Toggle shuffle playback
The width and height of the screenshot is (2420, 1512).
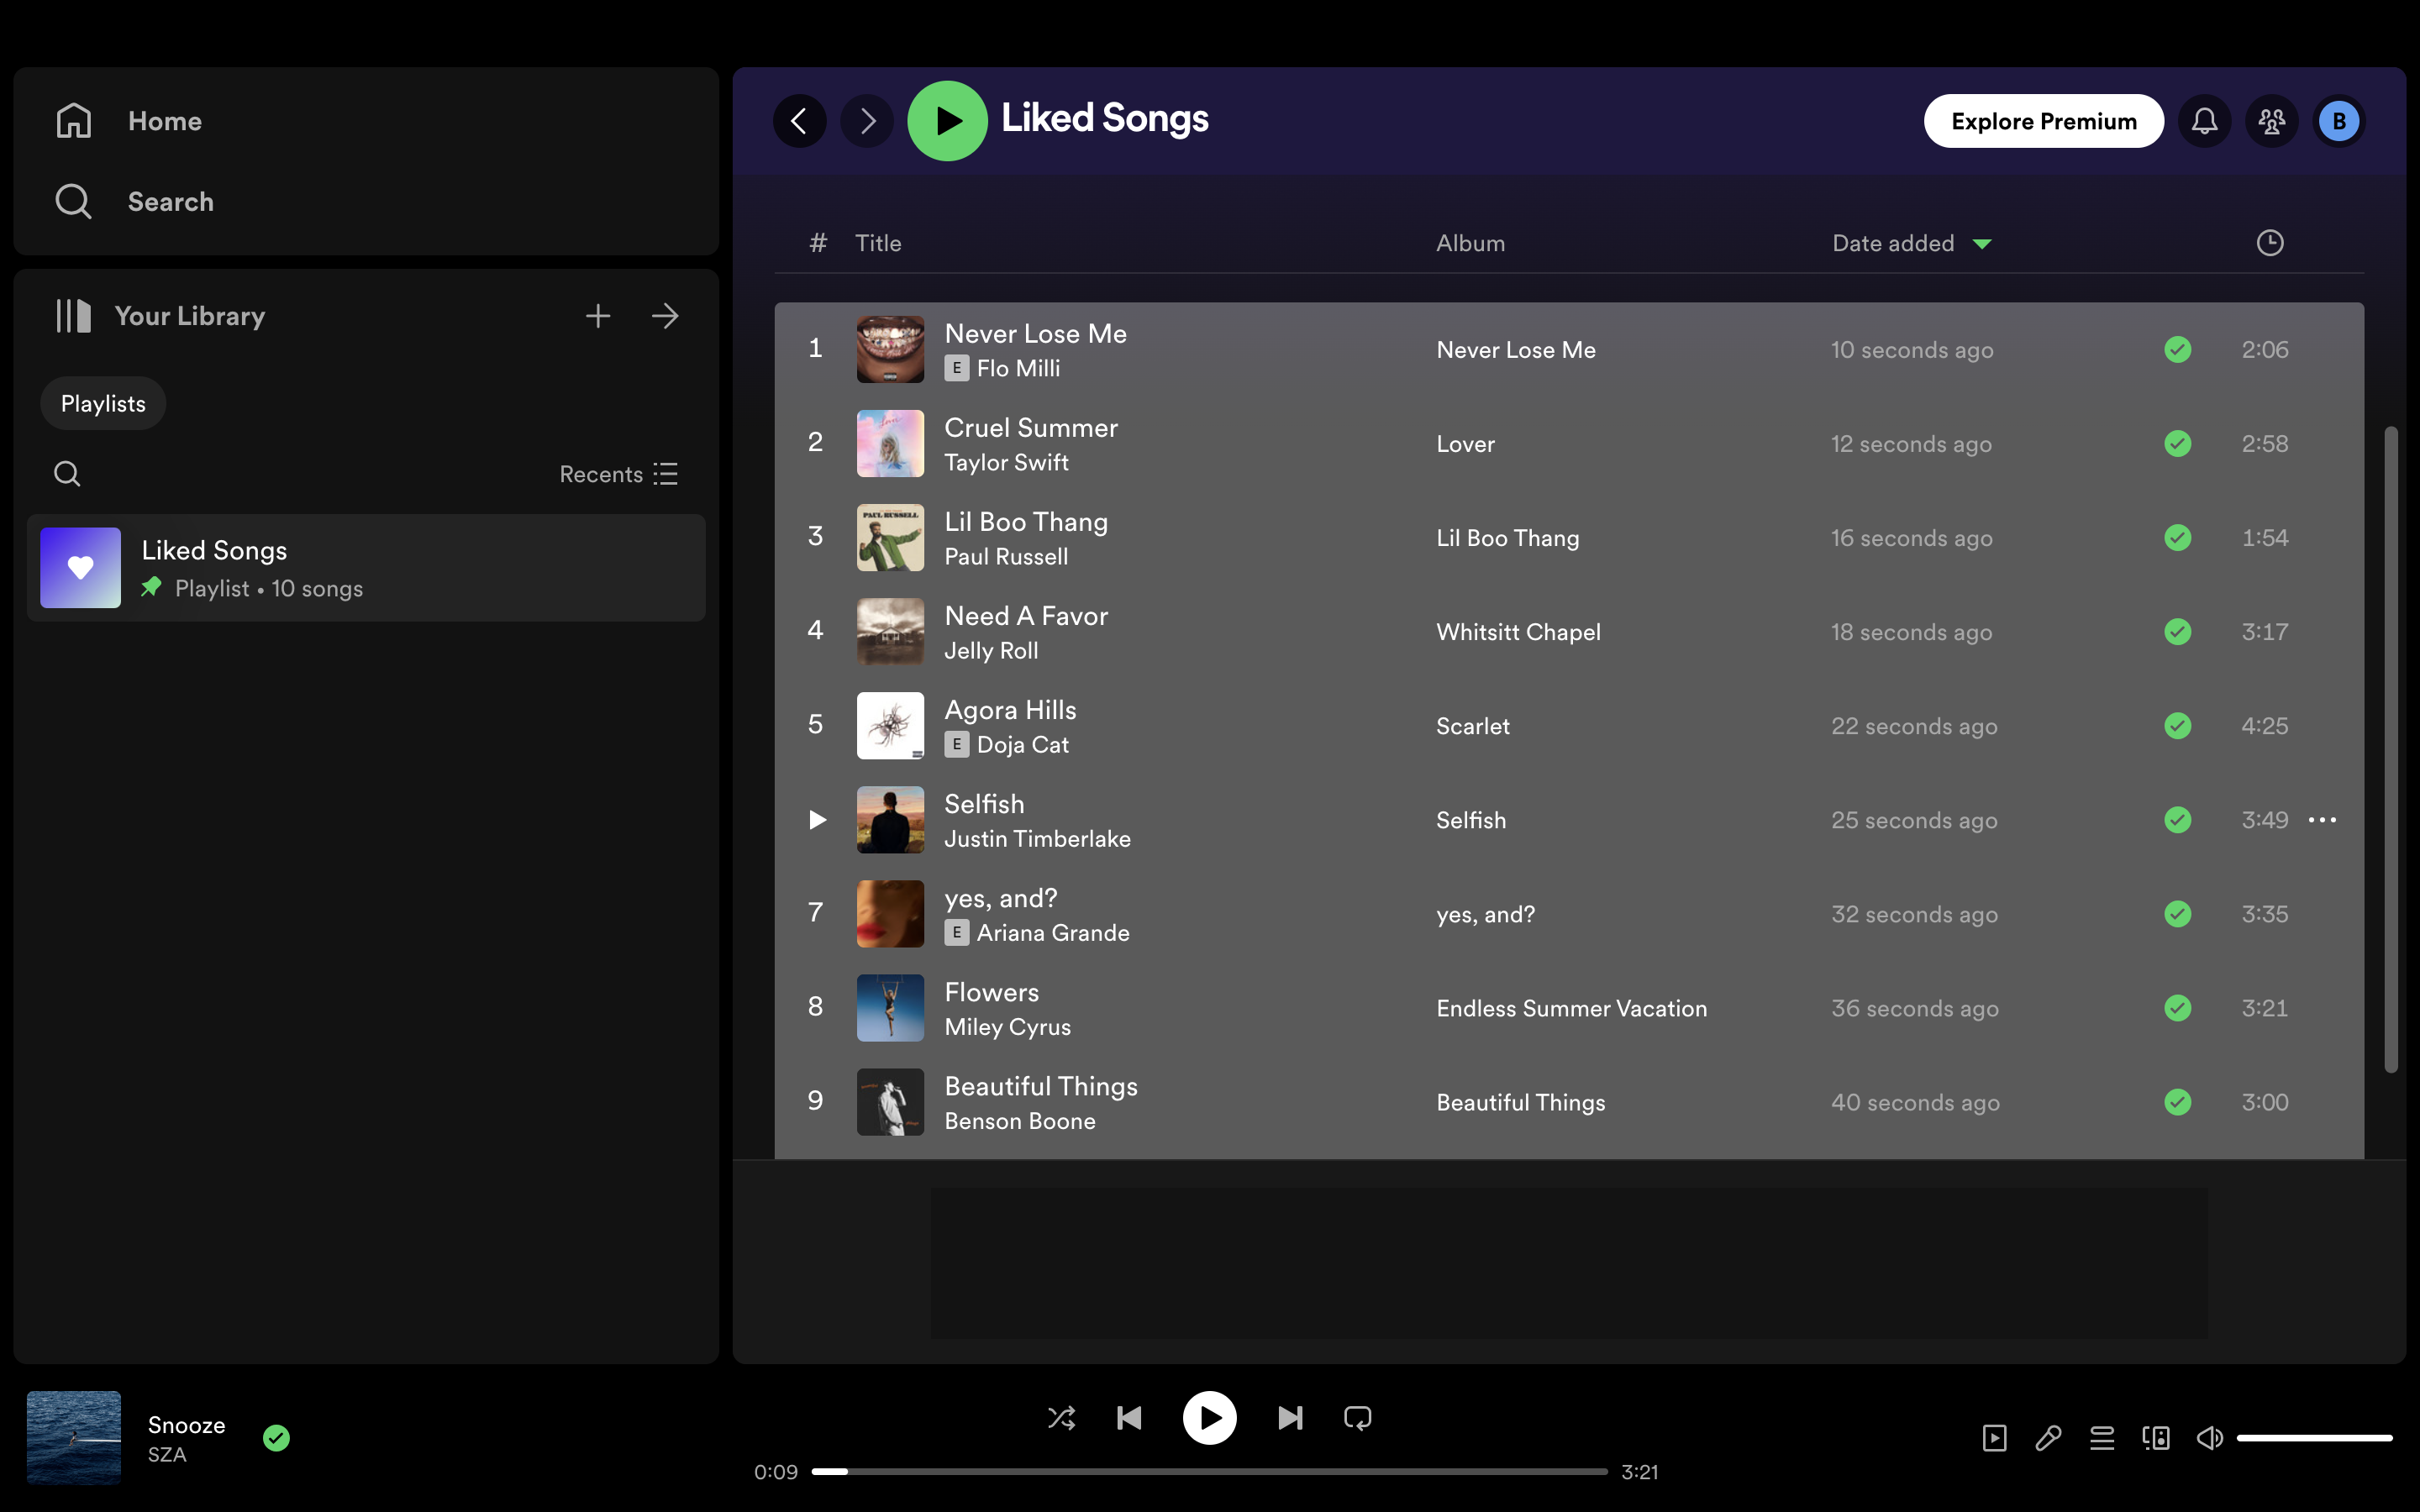coord(1061,1417)
